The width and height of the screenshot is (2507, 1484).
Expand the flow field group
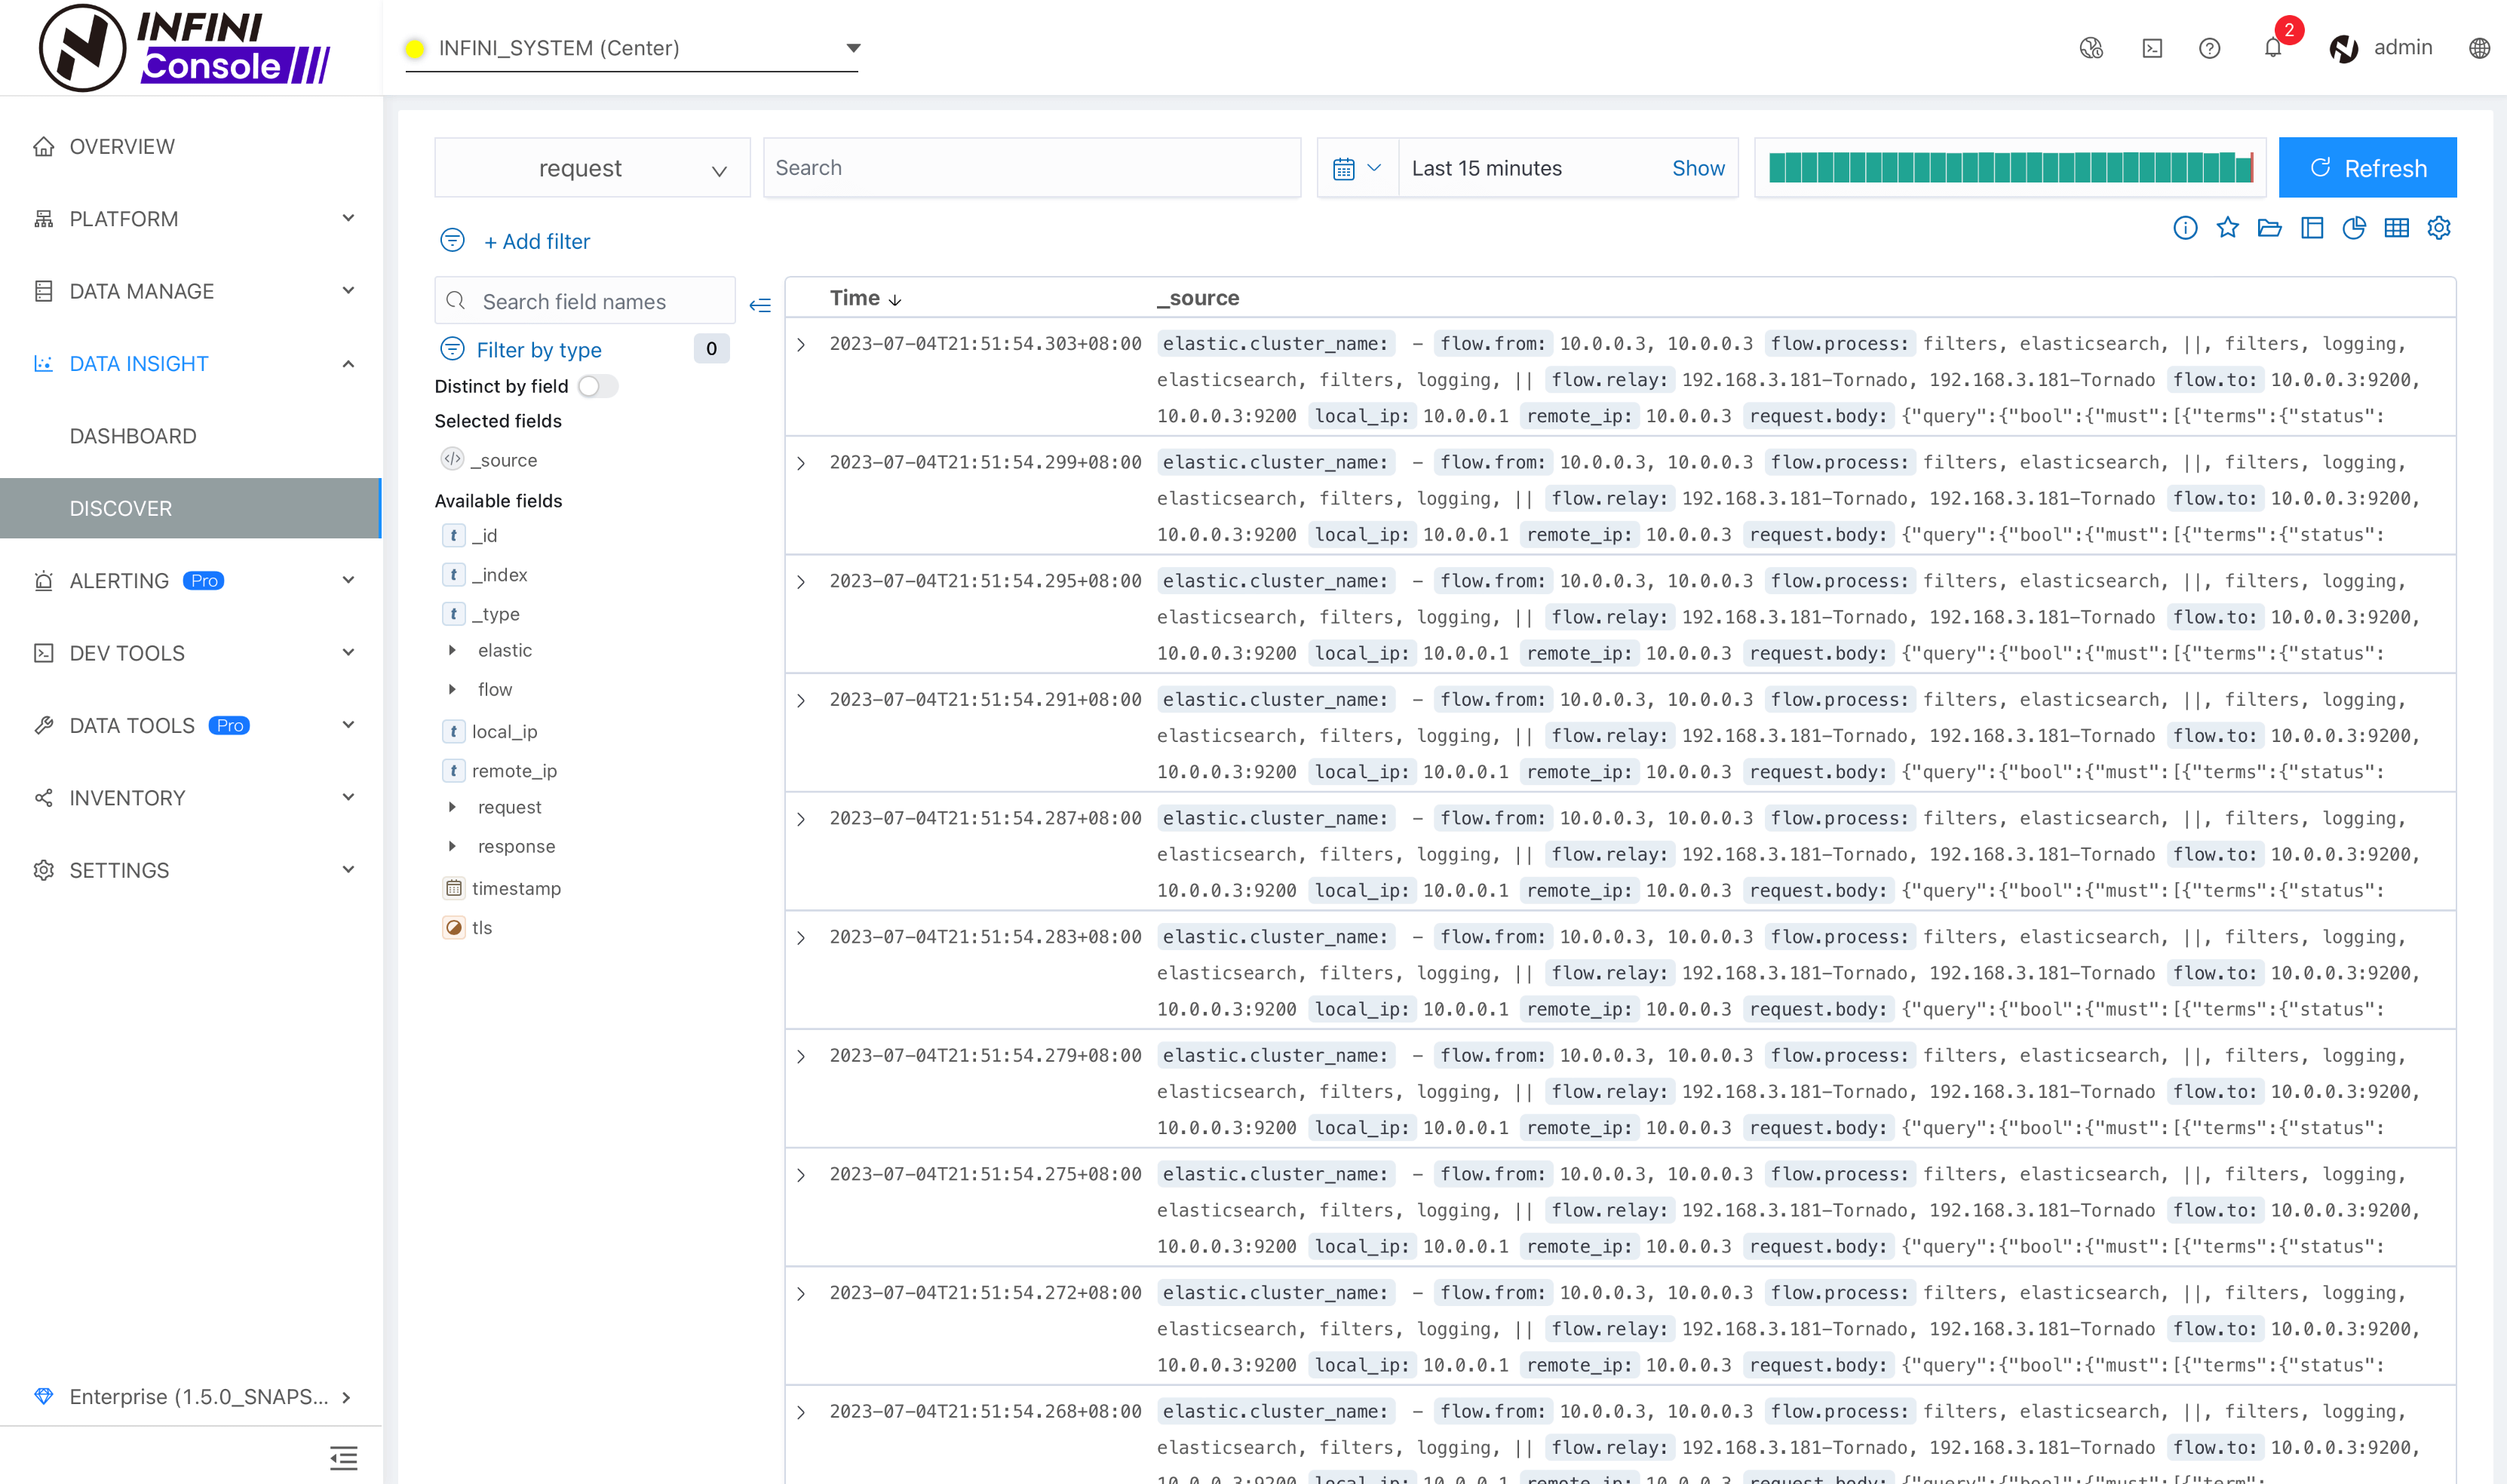pyautogui.click(x=452, y=689)
